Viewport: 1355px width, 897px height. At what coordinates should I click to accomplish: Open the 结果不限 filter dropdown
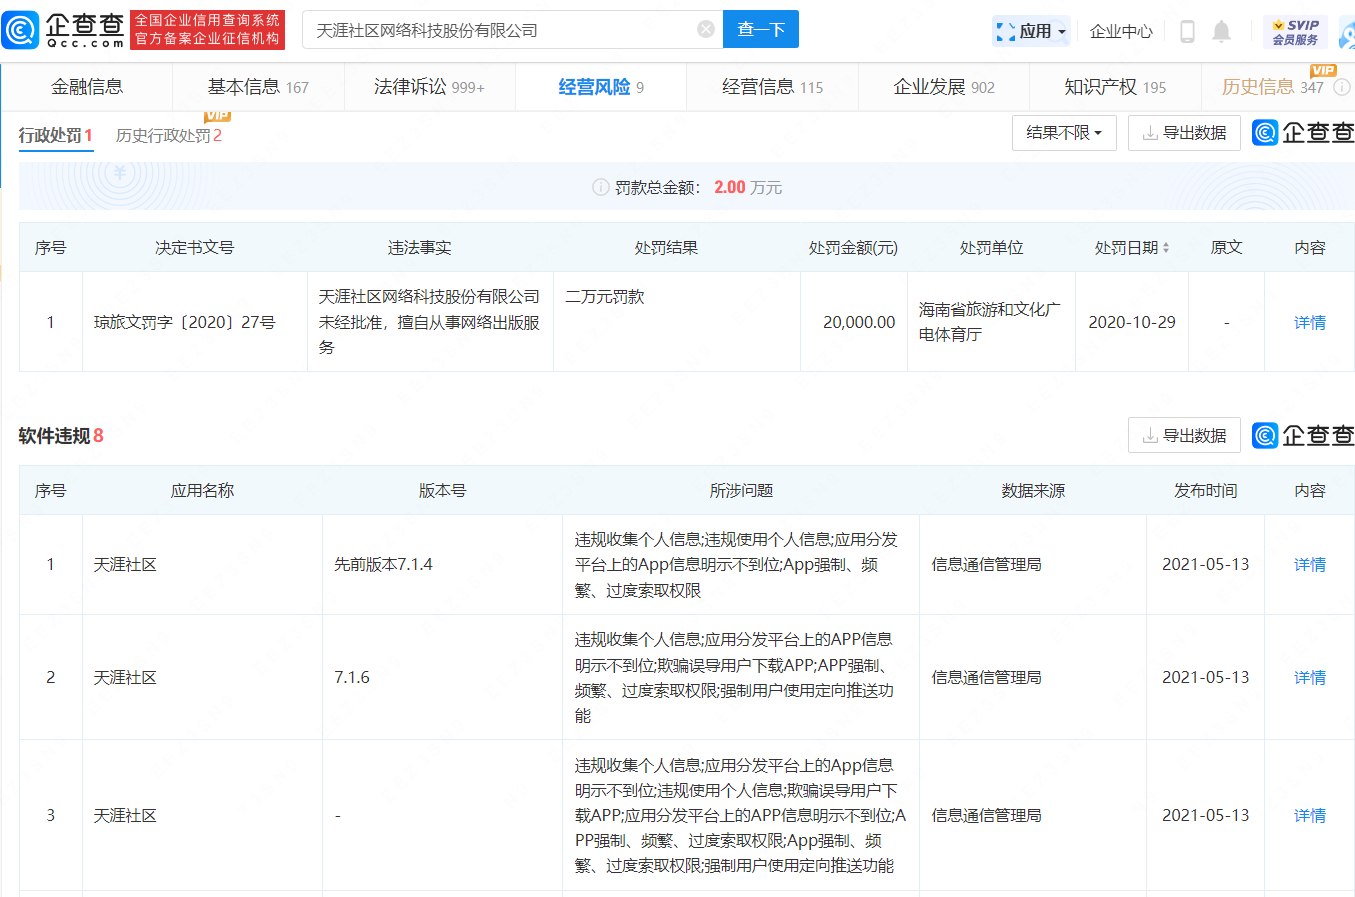(x=1064, y=132)
